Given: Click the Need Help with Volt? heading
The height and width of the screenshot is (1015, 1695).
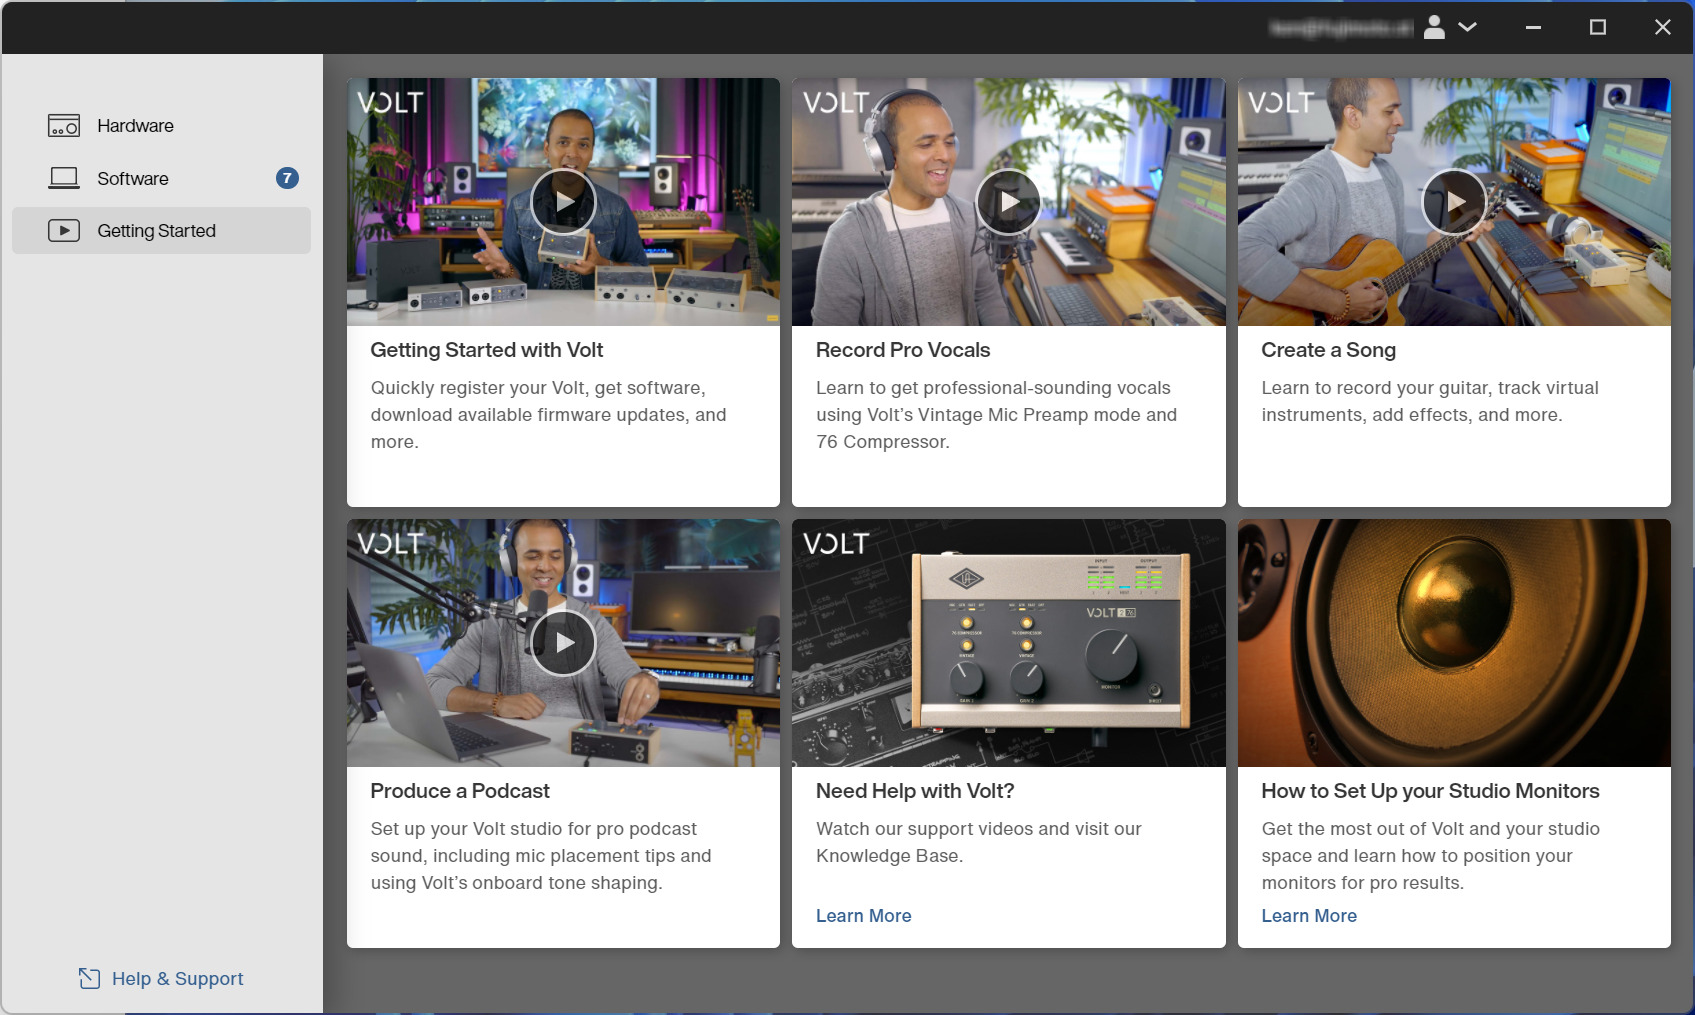Looking at the screenshot, I should [x=915, y=791].
